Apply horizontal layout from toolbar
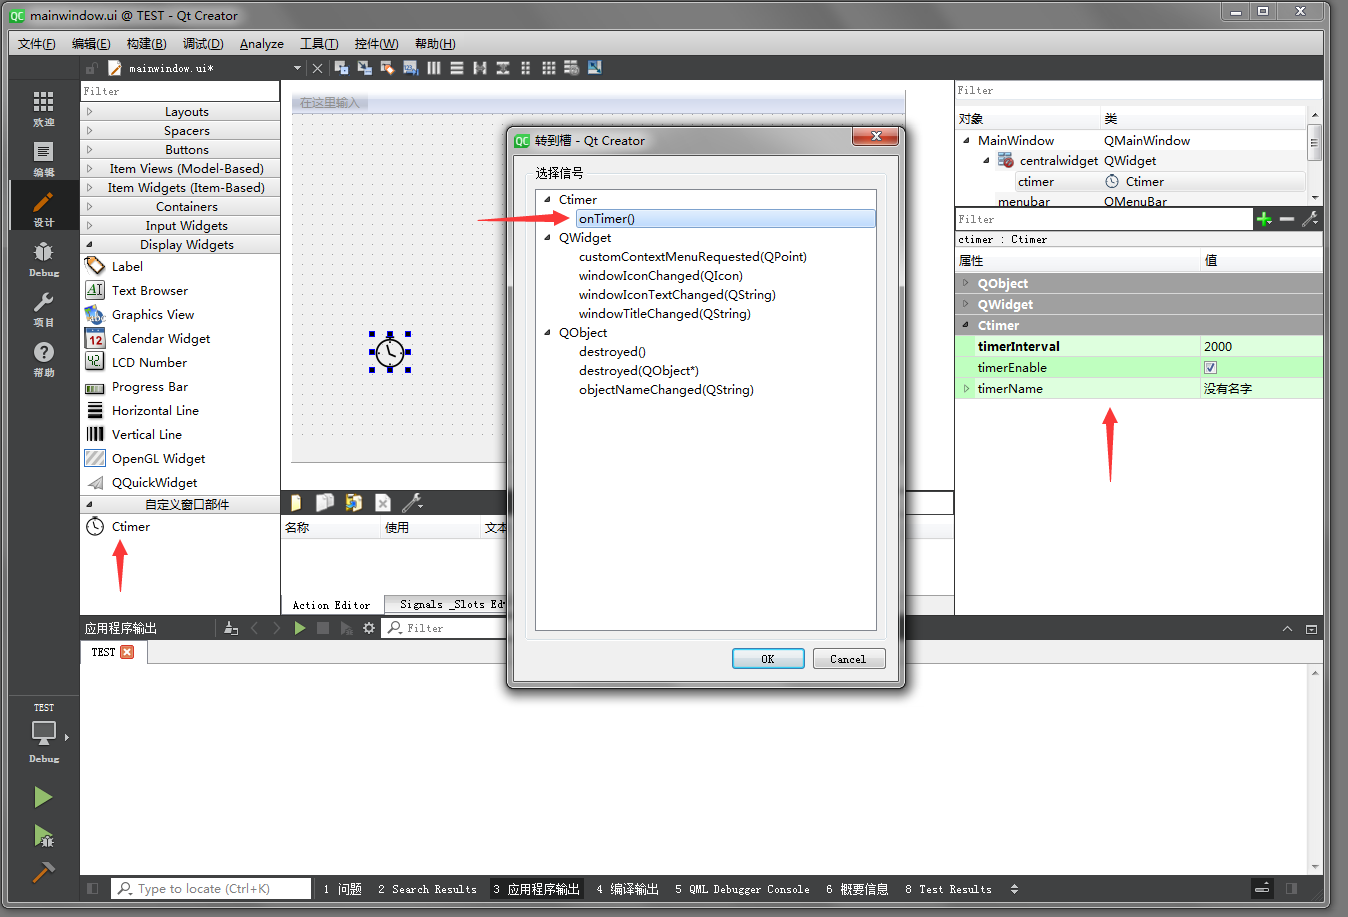The image size is (1348, 917). [x=433, y=68]
